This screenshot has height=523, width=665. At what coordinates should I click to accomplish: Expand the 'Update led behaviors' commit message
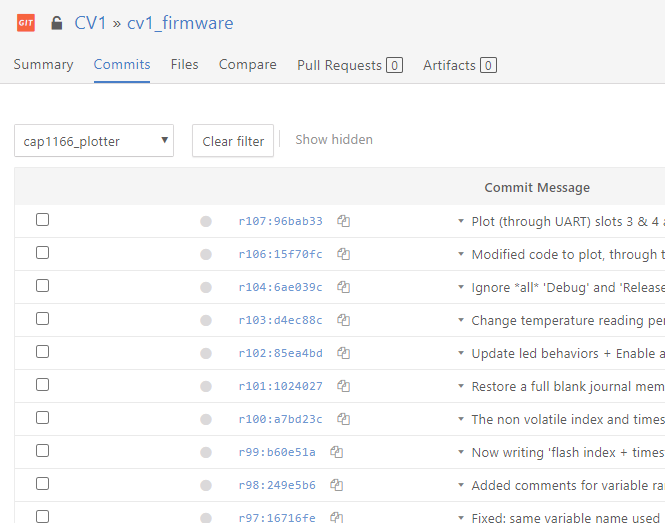pos(461,353)
